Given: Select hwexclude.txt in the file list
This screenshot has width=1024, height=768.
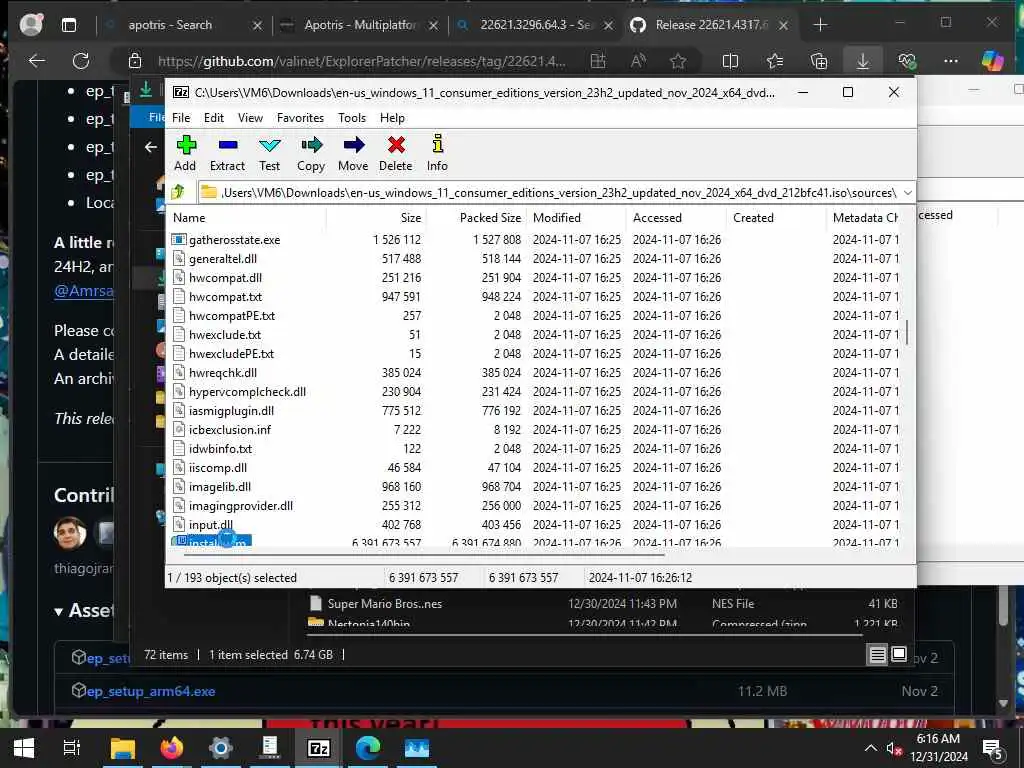Looking at the screenshot, I should point(225,334).
